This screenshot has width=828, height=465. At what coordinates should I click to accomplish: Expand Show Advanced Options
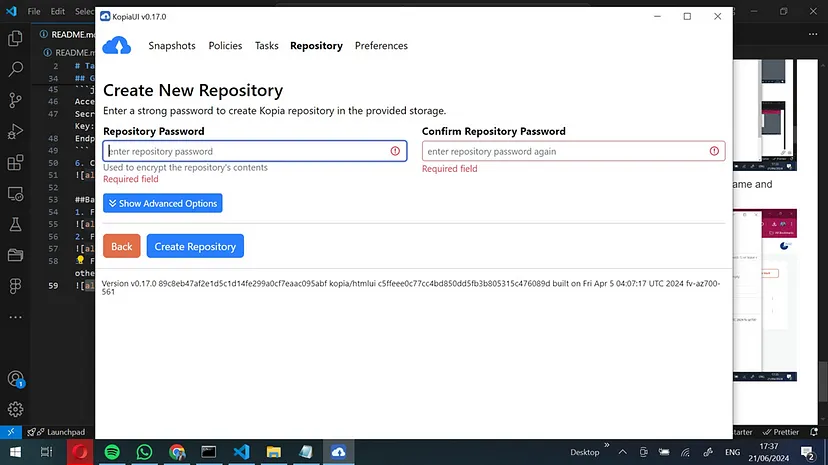click(x=162, y=203)
